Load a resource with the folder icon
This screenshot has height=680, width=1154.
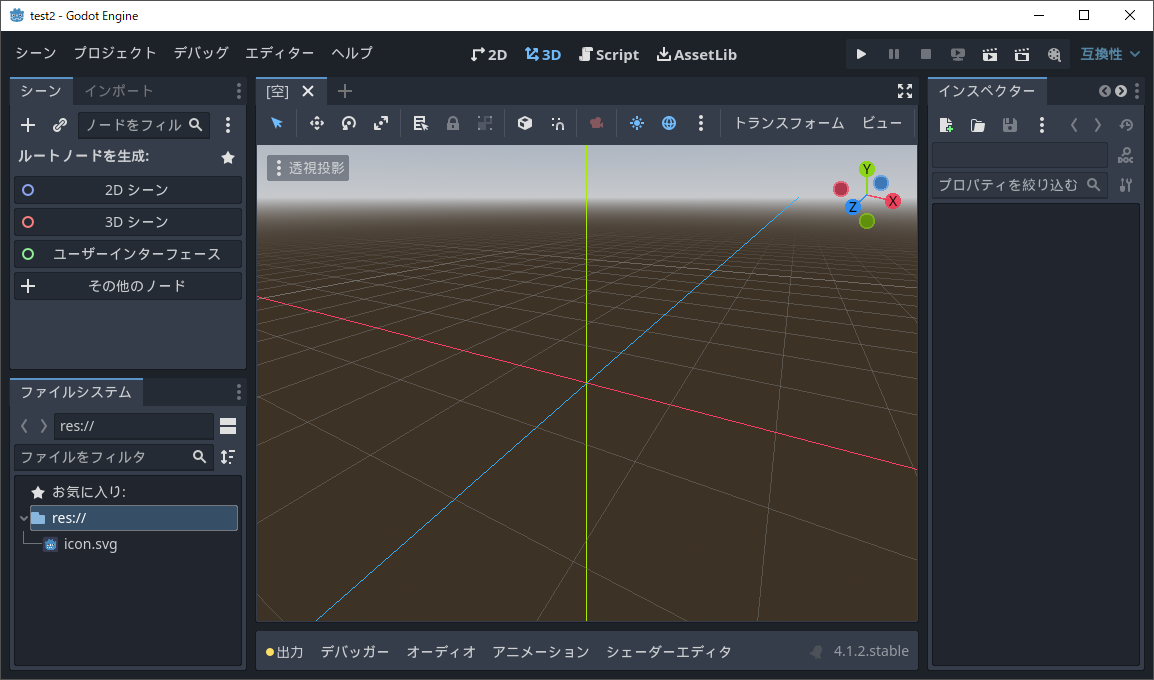[x=977, y=125]
